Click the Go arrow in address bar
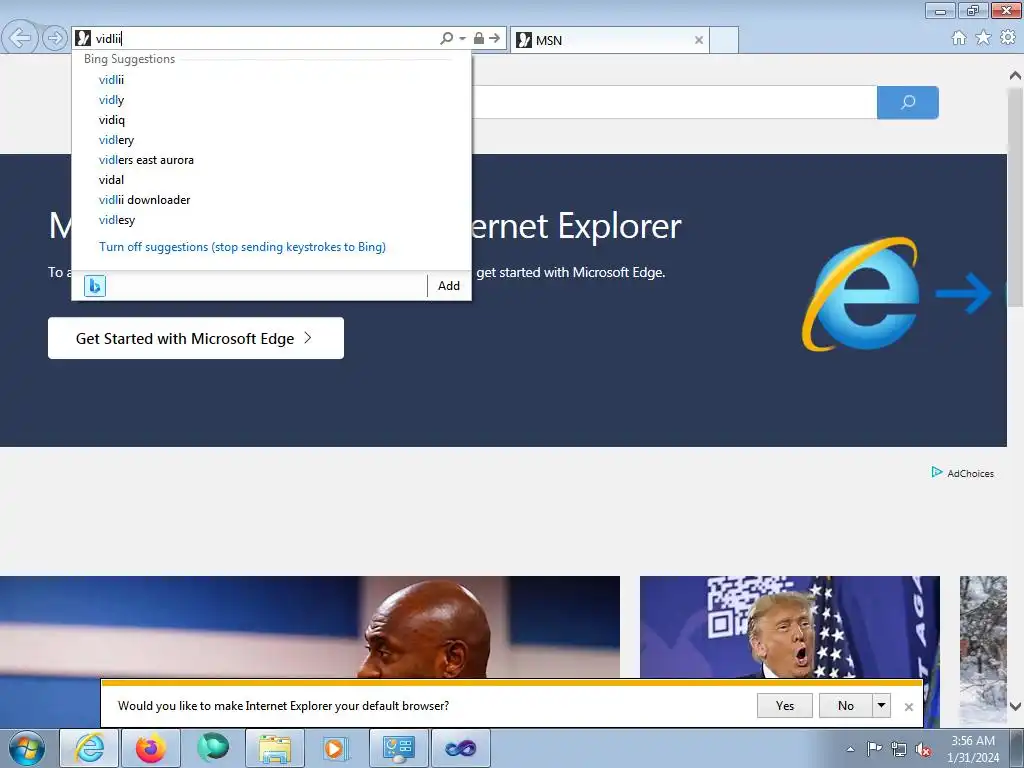The image size is (1024, 768). coord(494,39)
